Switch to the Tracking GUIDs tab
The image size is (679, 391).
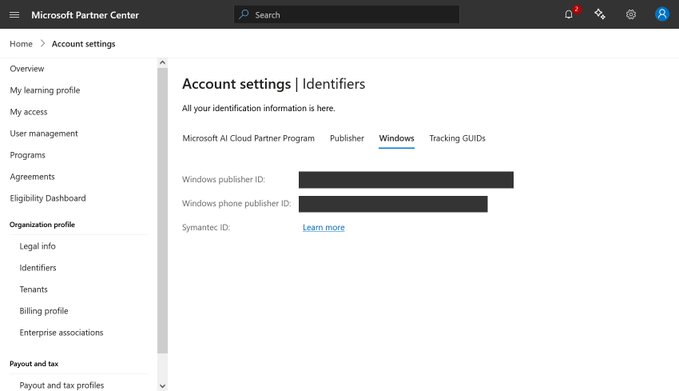pos(457,138)
